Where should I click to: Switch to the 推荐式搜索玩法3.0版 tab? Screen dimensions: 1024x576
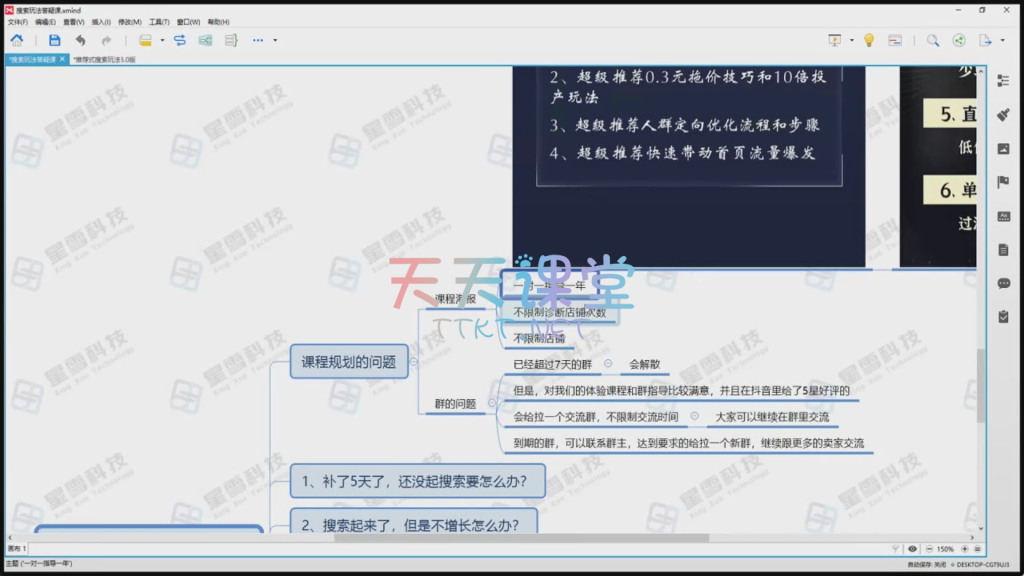pos(105,59)
